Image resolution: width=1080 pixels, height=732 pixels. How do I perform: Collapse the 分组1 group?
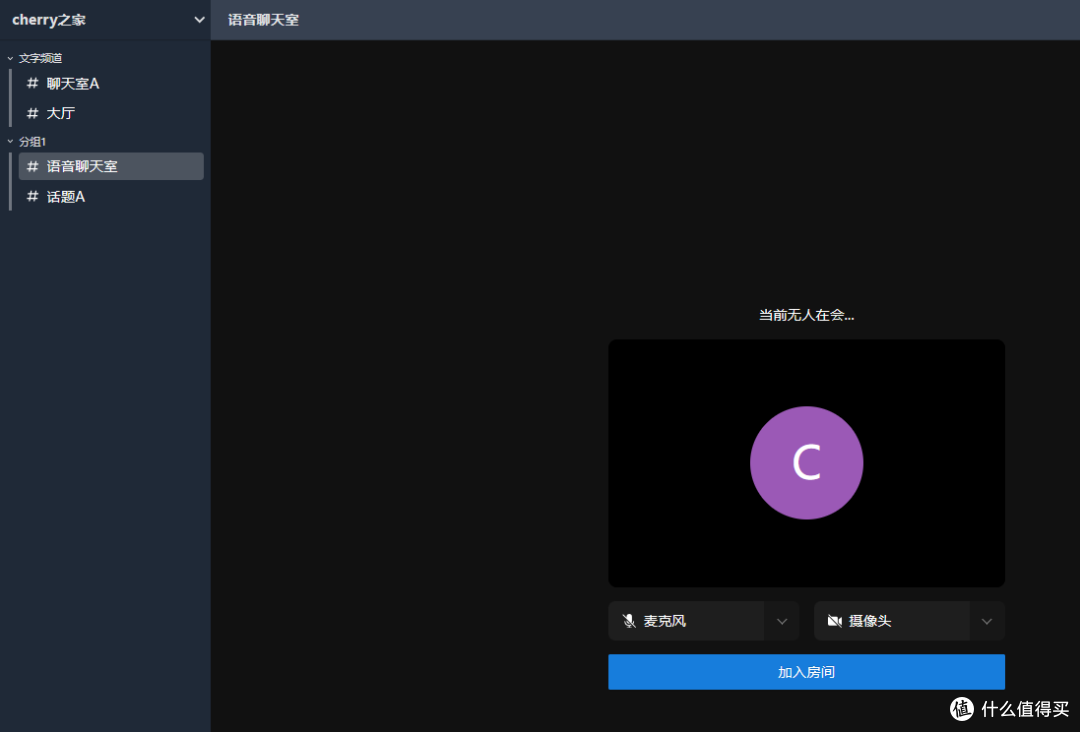pos(10,141)
